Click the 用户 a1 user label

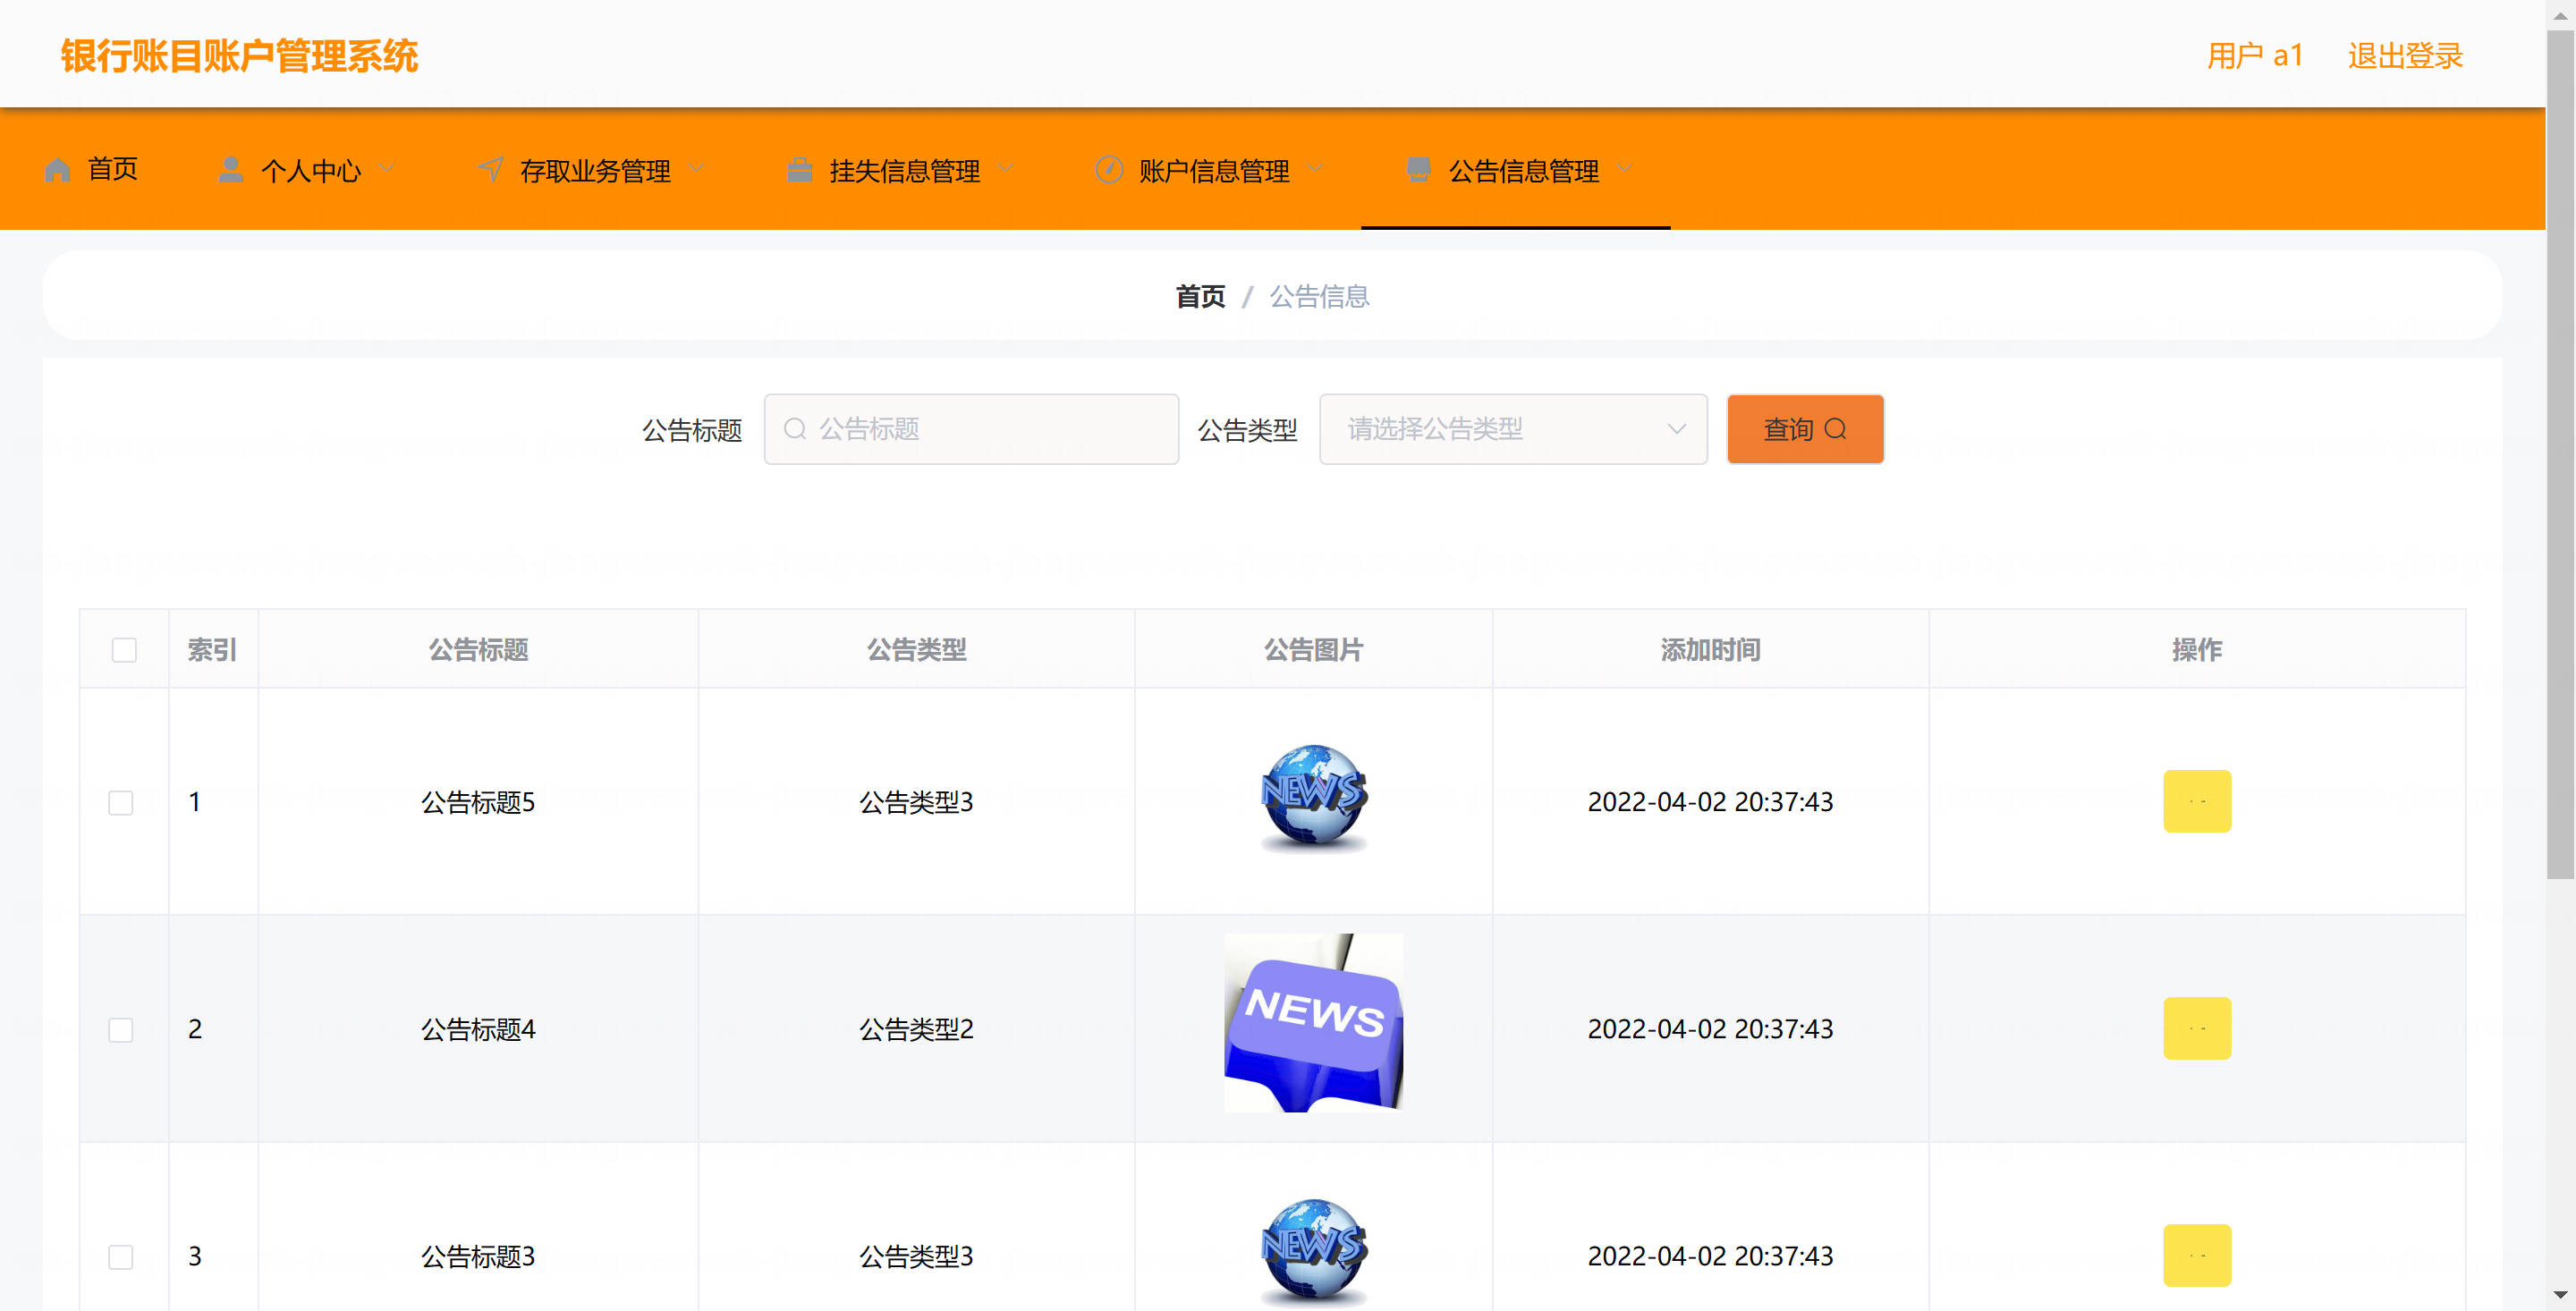click(2255, 56)
